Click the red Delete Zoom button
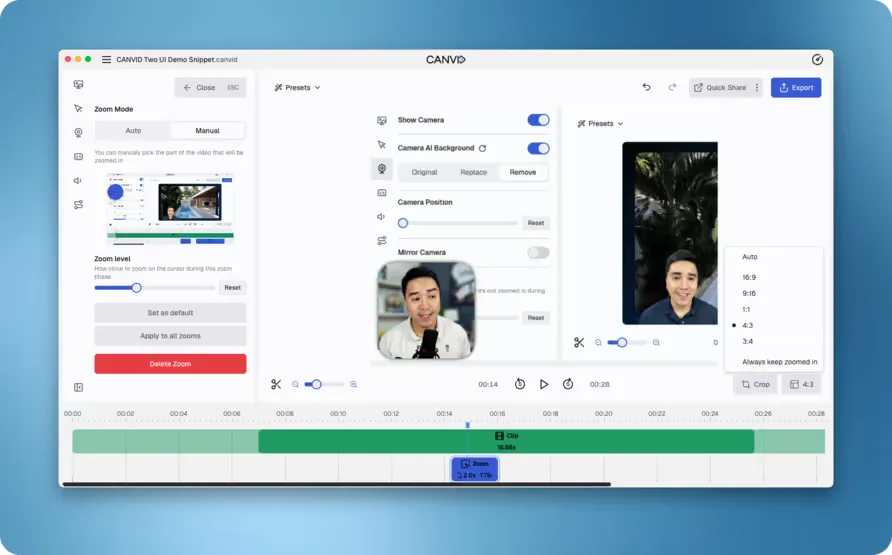The width and height of the screenshot is (892, 555). [170, 364]
